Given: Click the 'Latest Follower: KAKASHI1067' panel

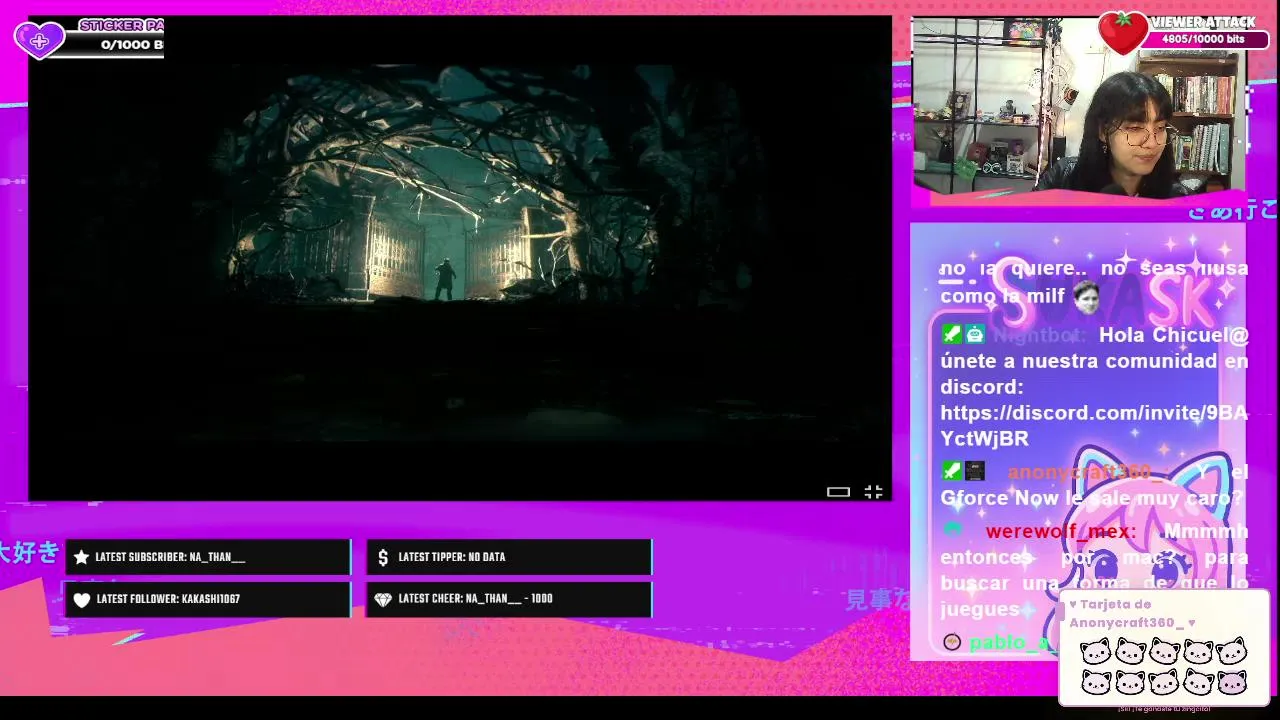Looking at the screenshot, I should (208, 599).
